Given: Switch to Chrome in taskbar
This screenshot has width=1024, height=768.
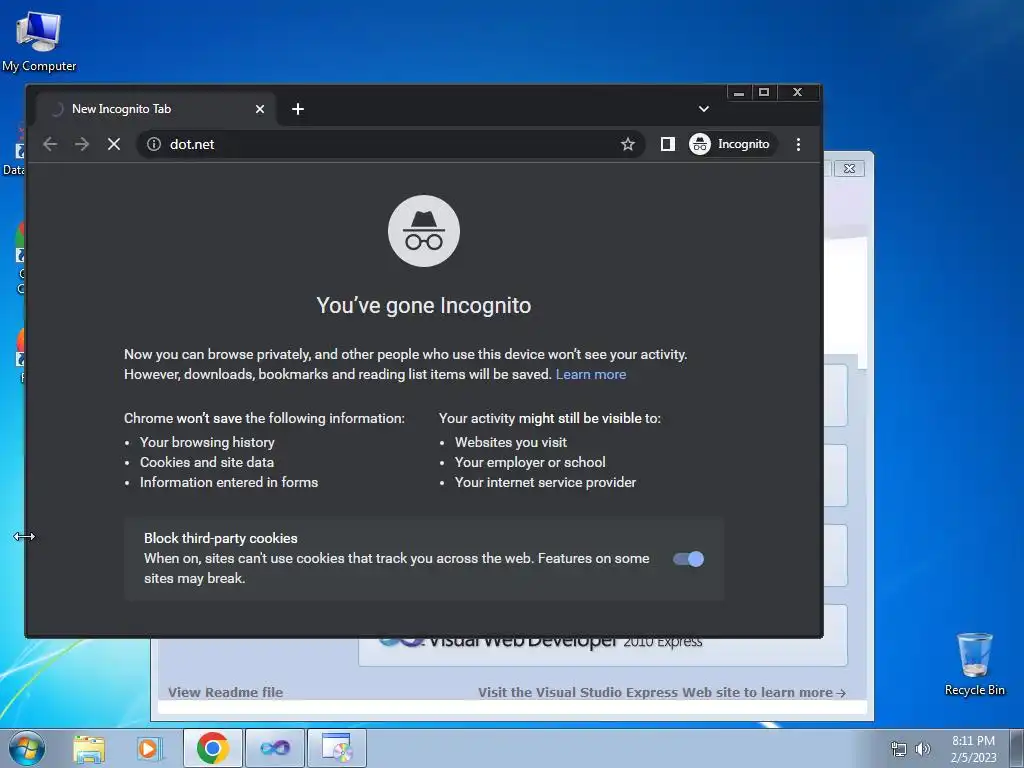Looking at the screenshot, I should click(213, 748).
